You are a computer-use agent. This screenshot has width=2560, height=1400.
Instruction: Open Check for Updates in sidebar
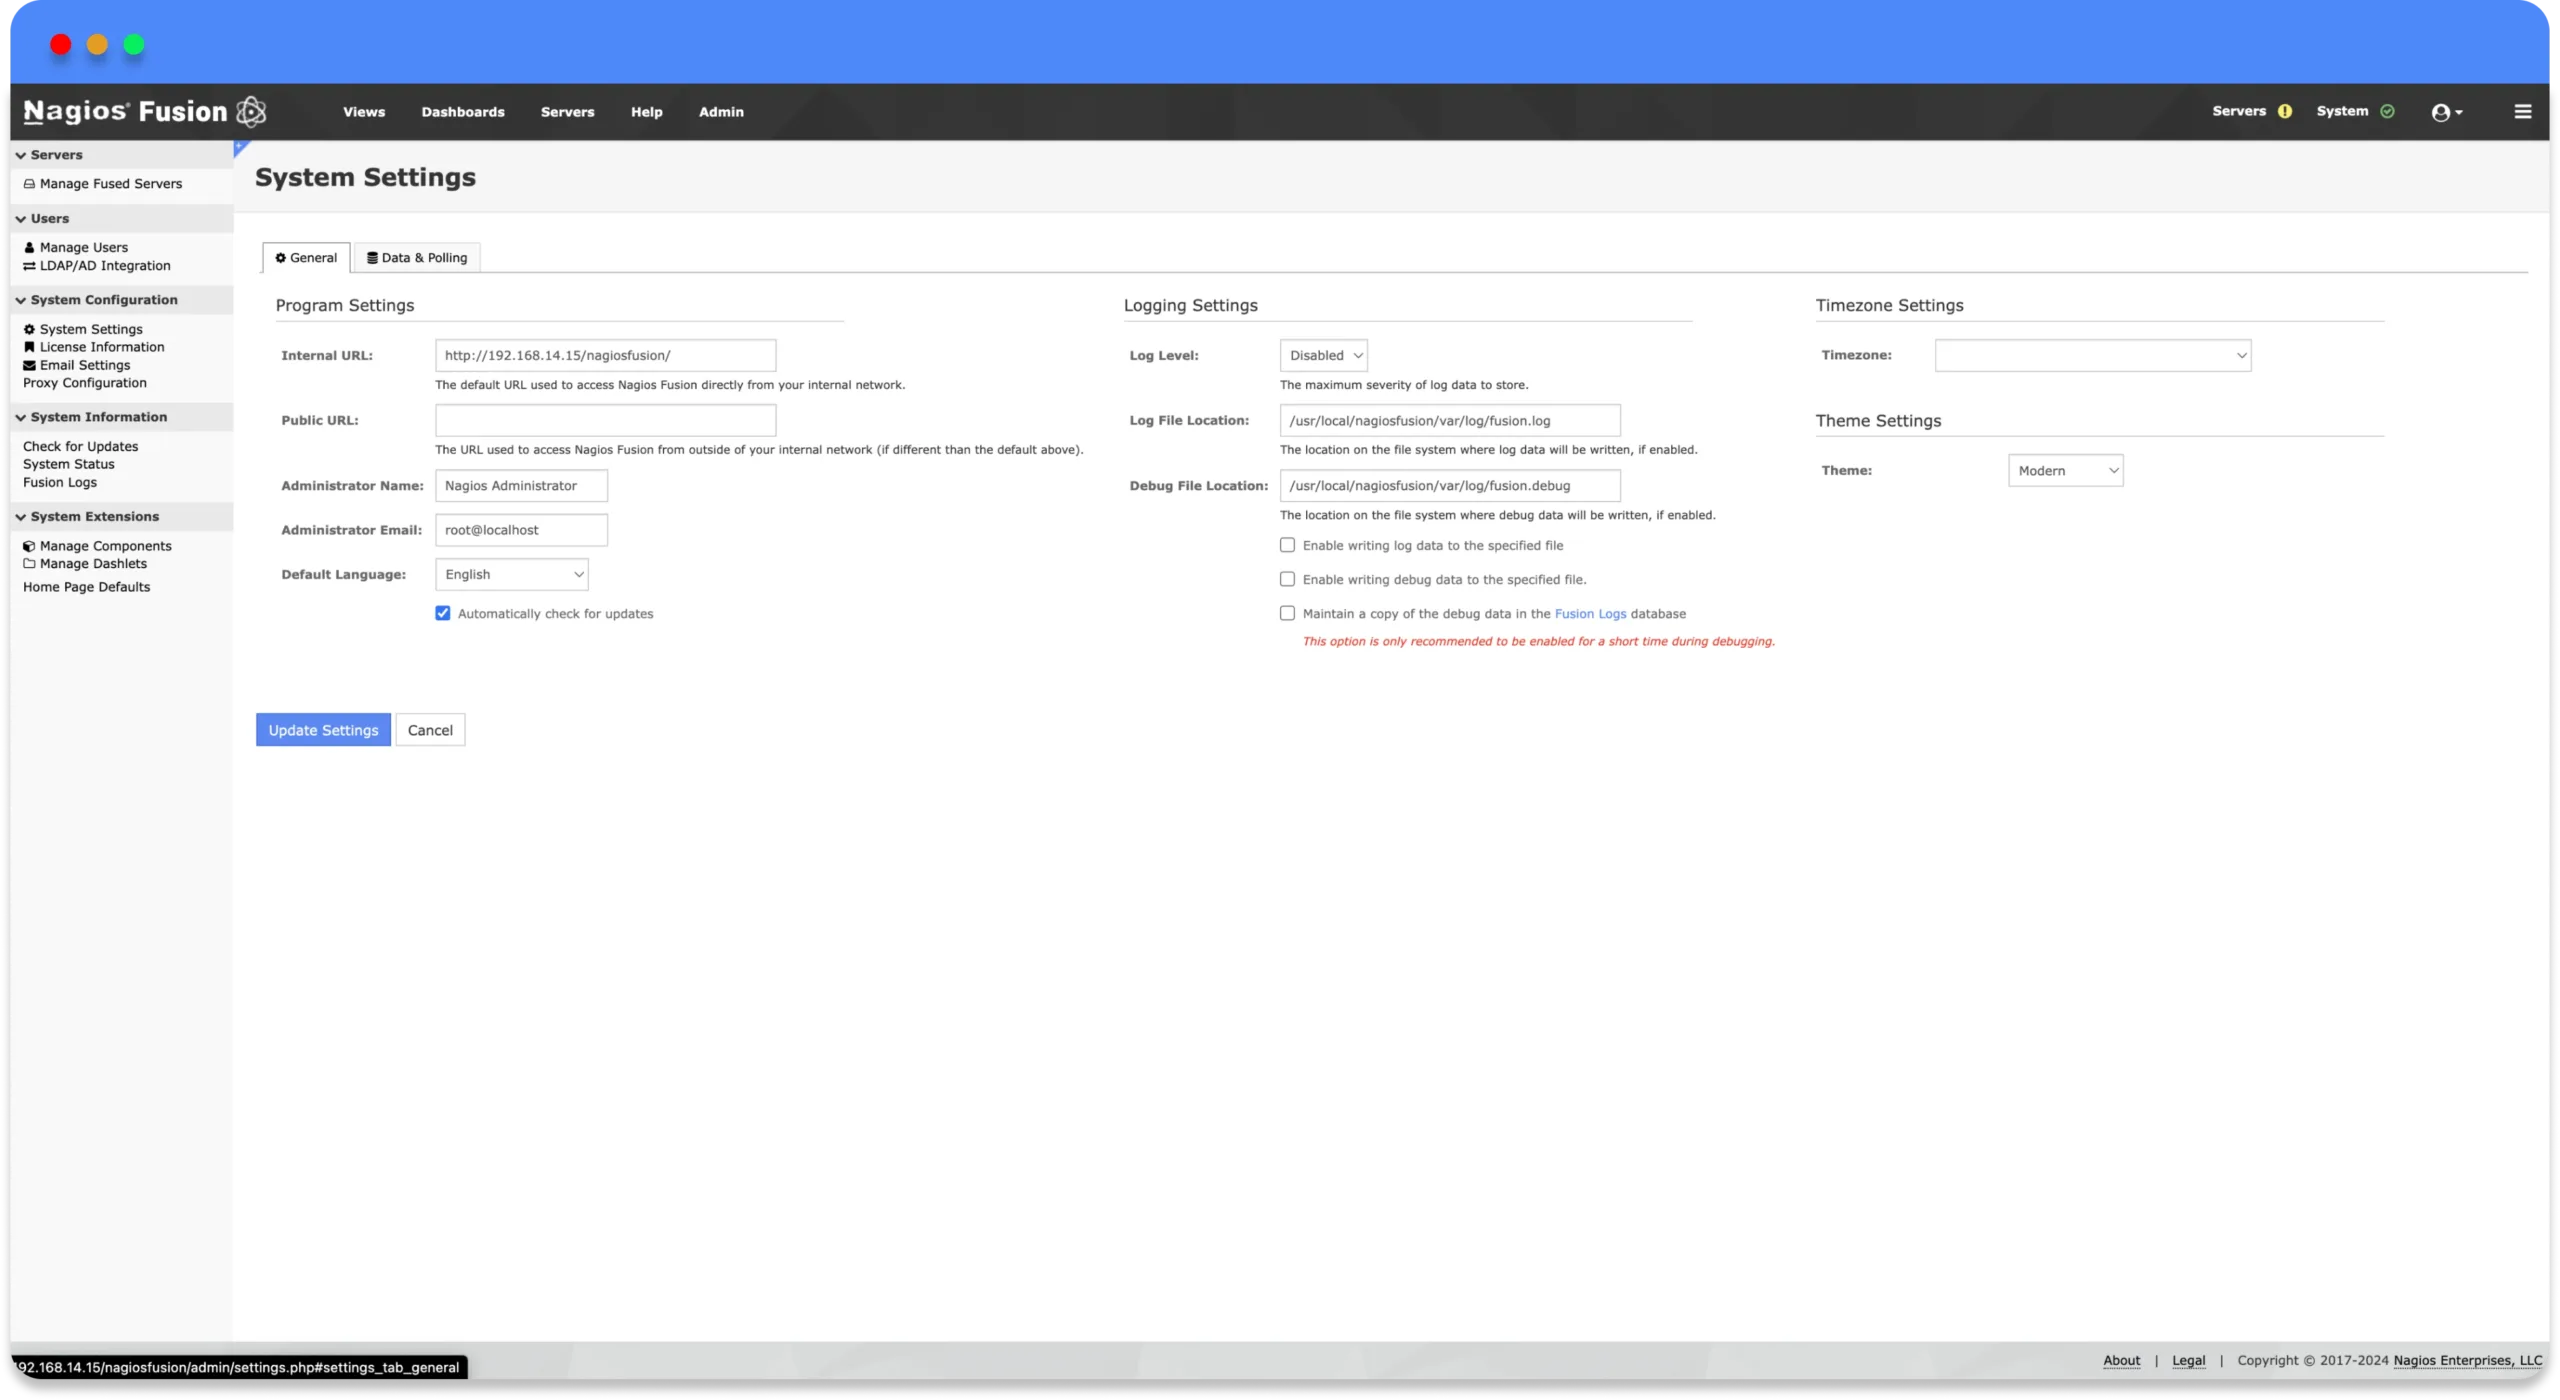(81, 447)
